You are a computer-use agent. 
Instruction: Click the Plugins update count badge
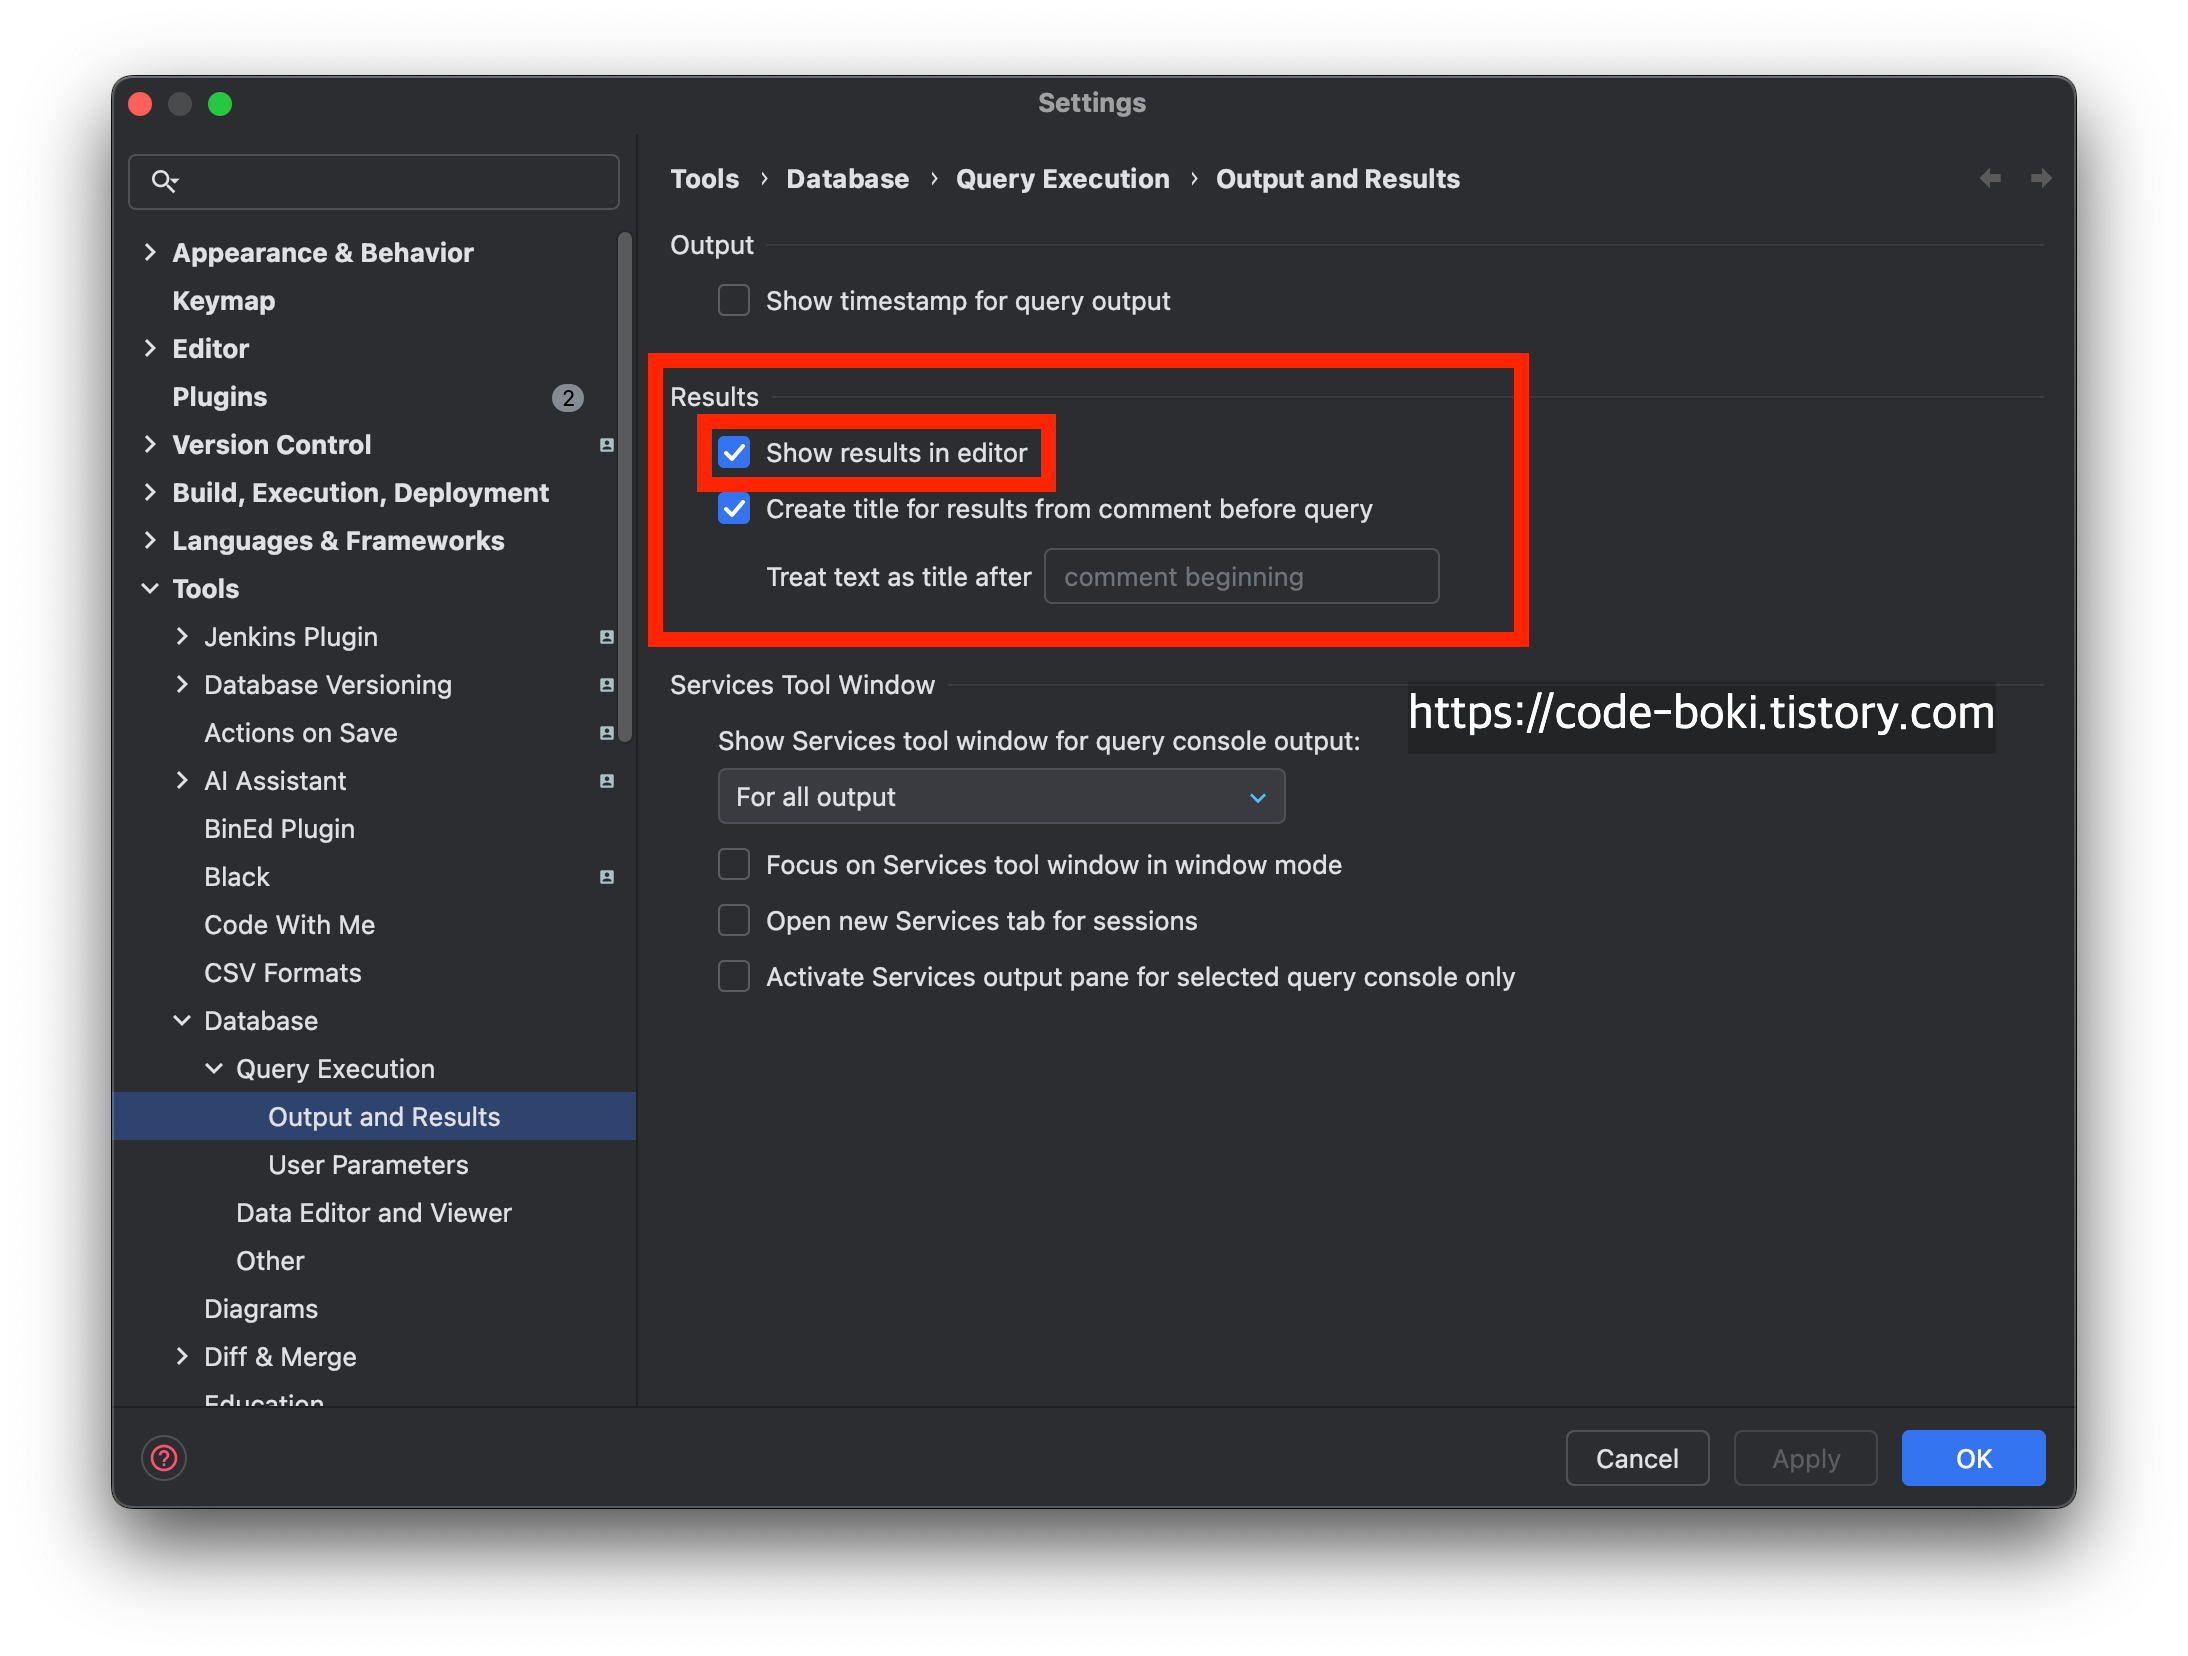[x=568, y=398]
